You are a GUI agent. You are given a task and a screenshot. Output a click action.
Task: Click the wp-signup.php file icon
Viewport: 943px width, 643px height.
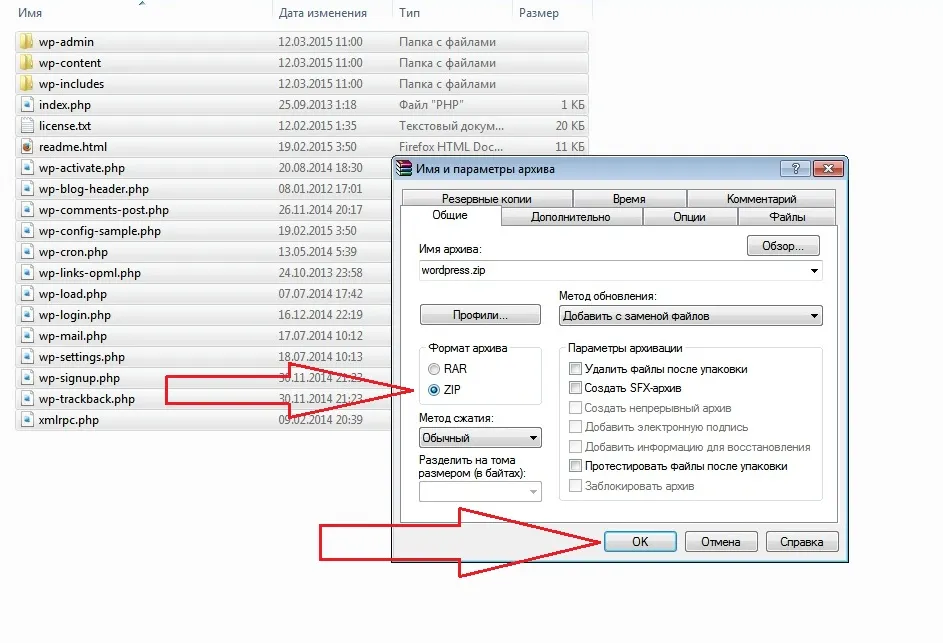tap(26, 378)
